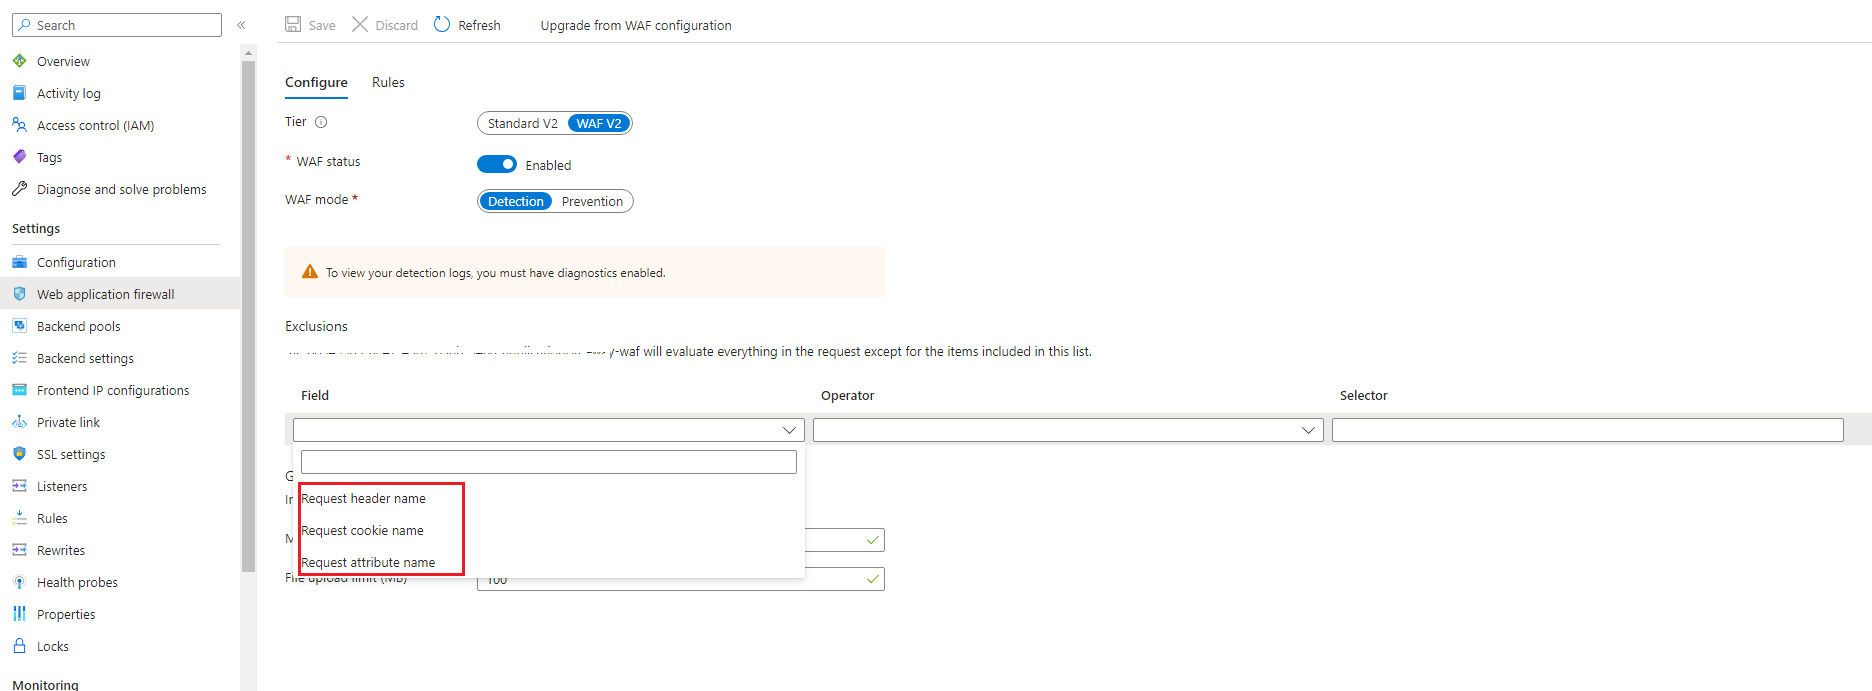
Task: Click the sidebar Search box
Action: pos(117,25)
